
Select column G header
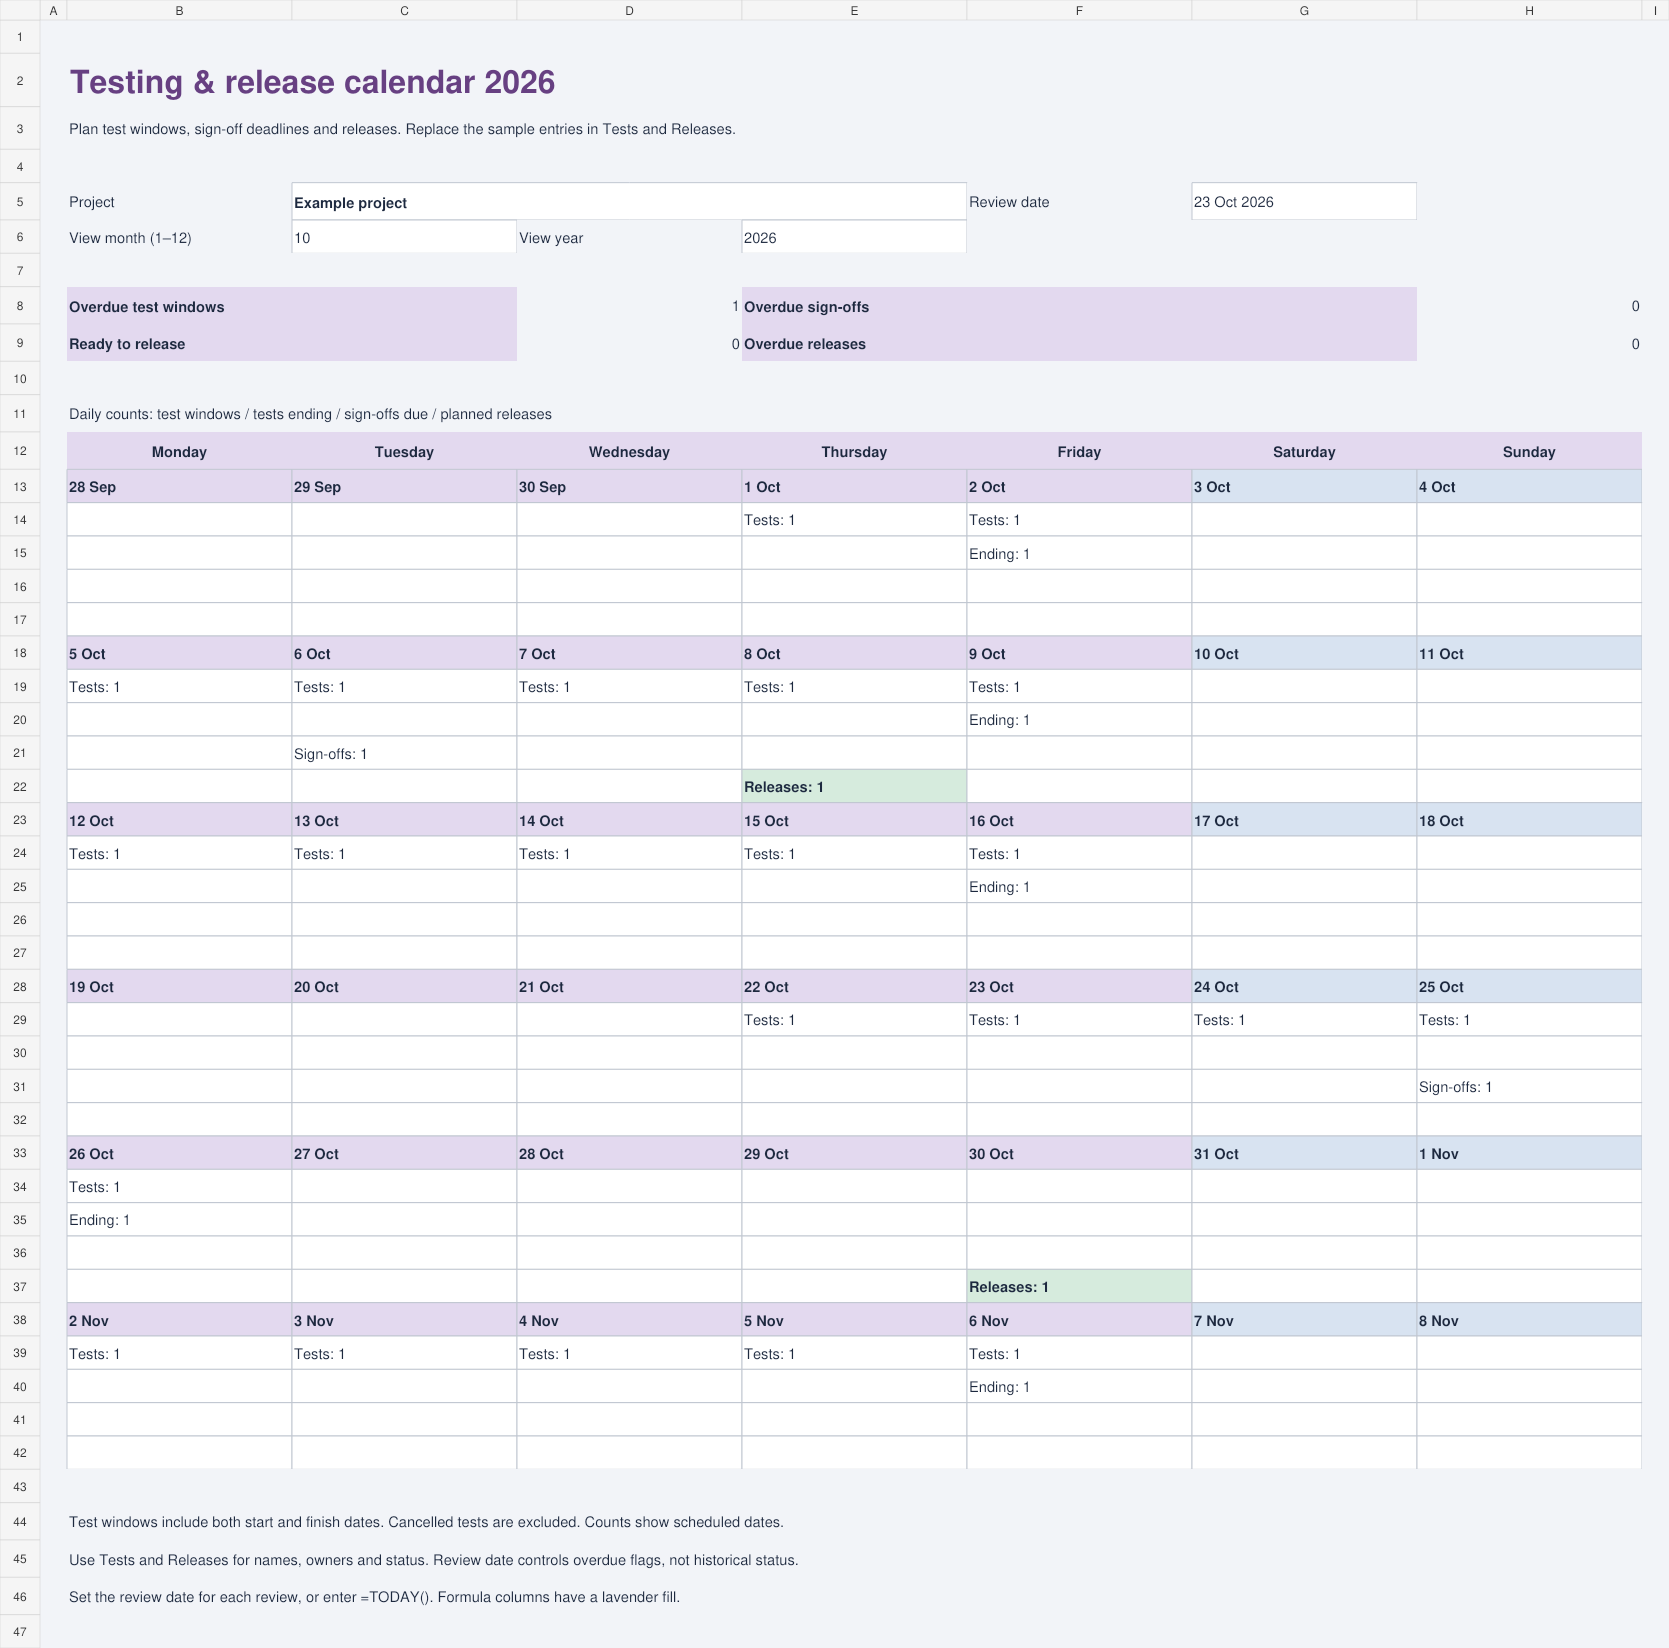1304,10
